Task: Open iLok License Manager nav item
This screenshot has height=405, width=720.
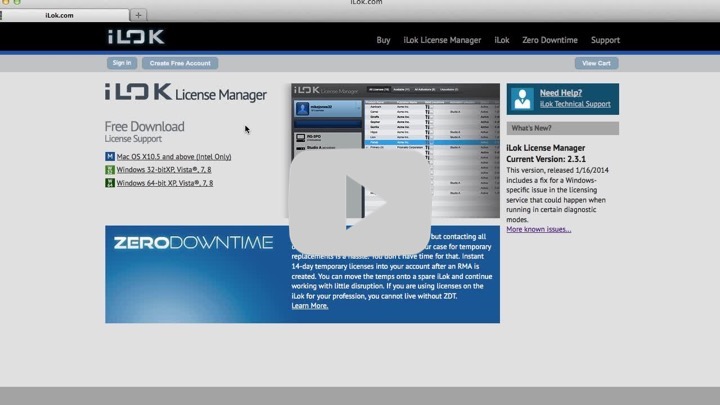Action: (442, 40)
